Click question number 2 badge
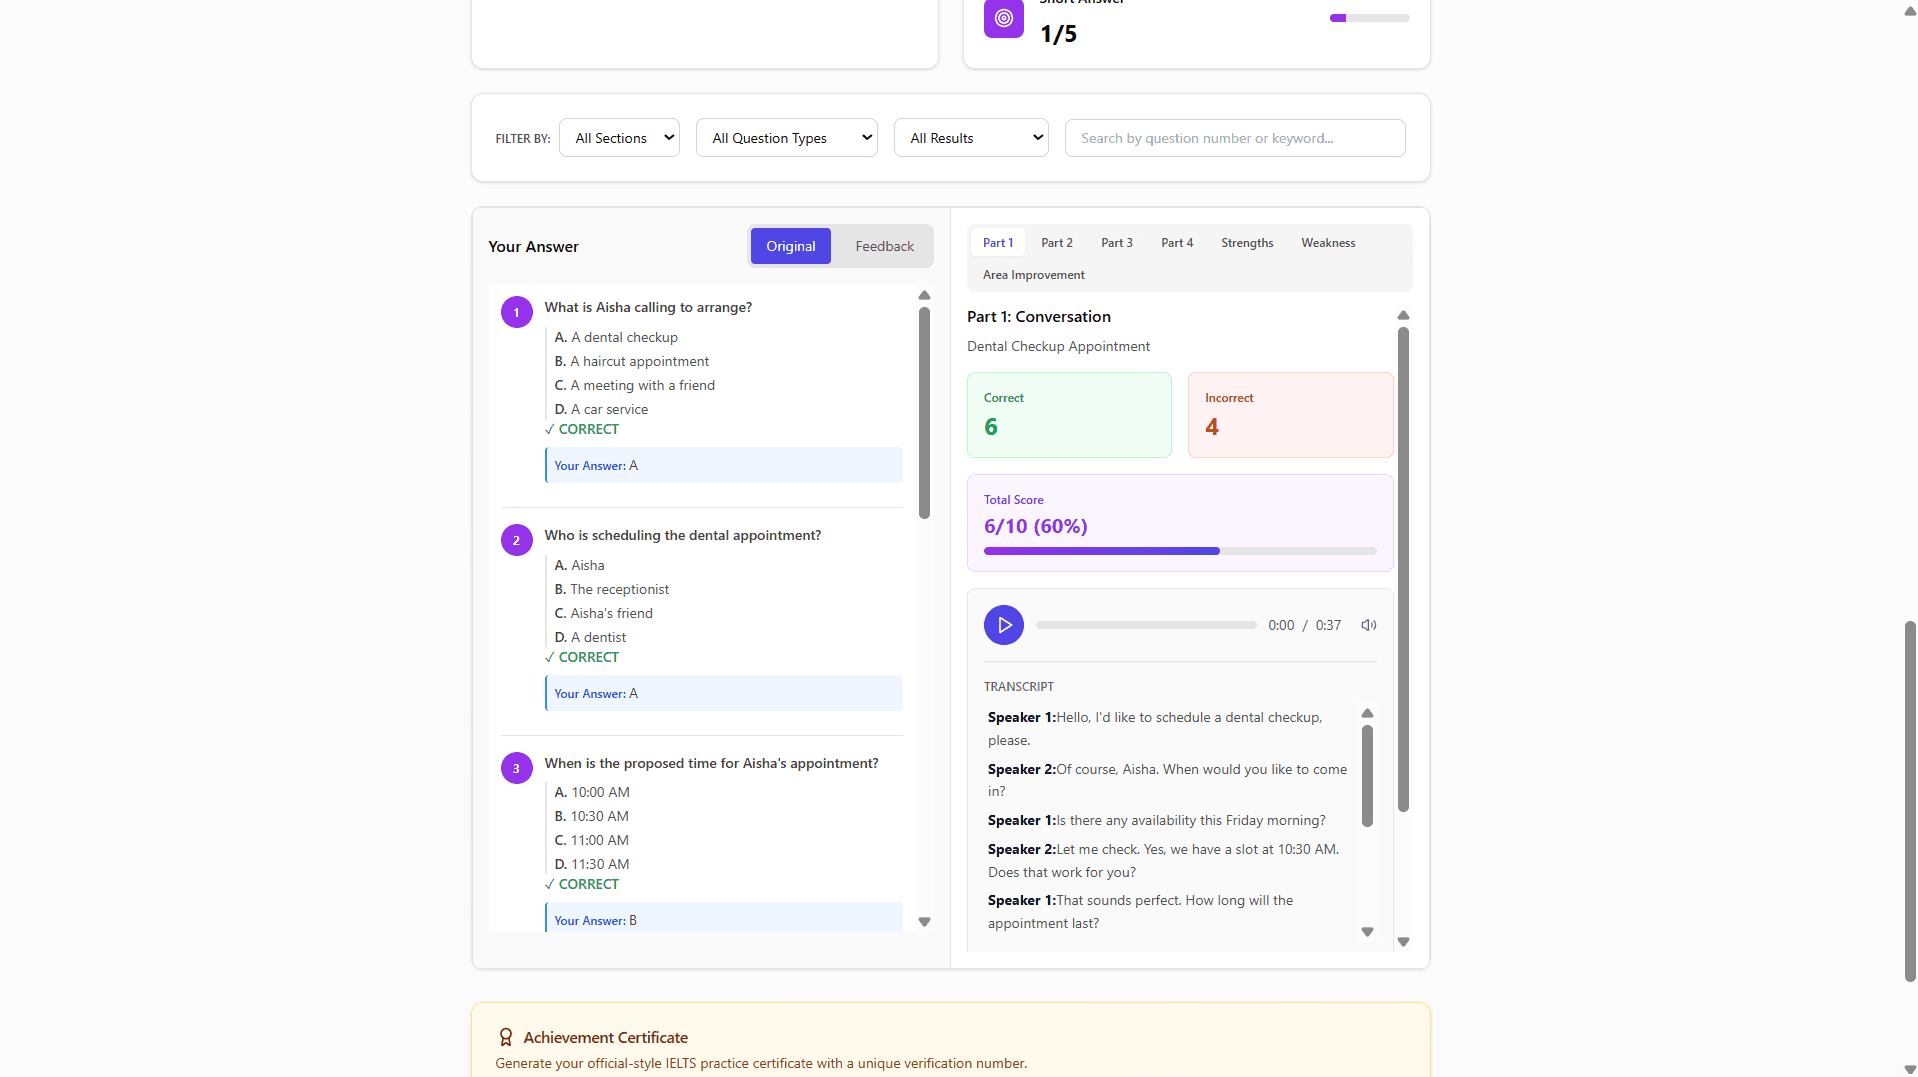1918x1077 pixels. [x=516, y=540]
